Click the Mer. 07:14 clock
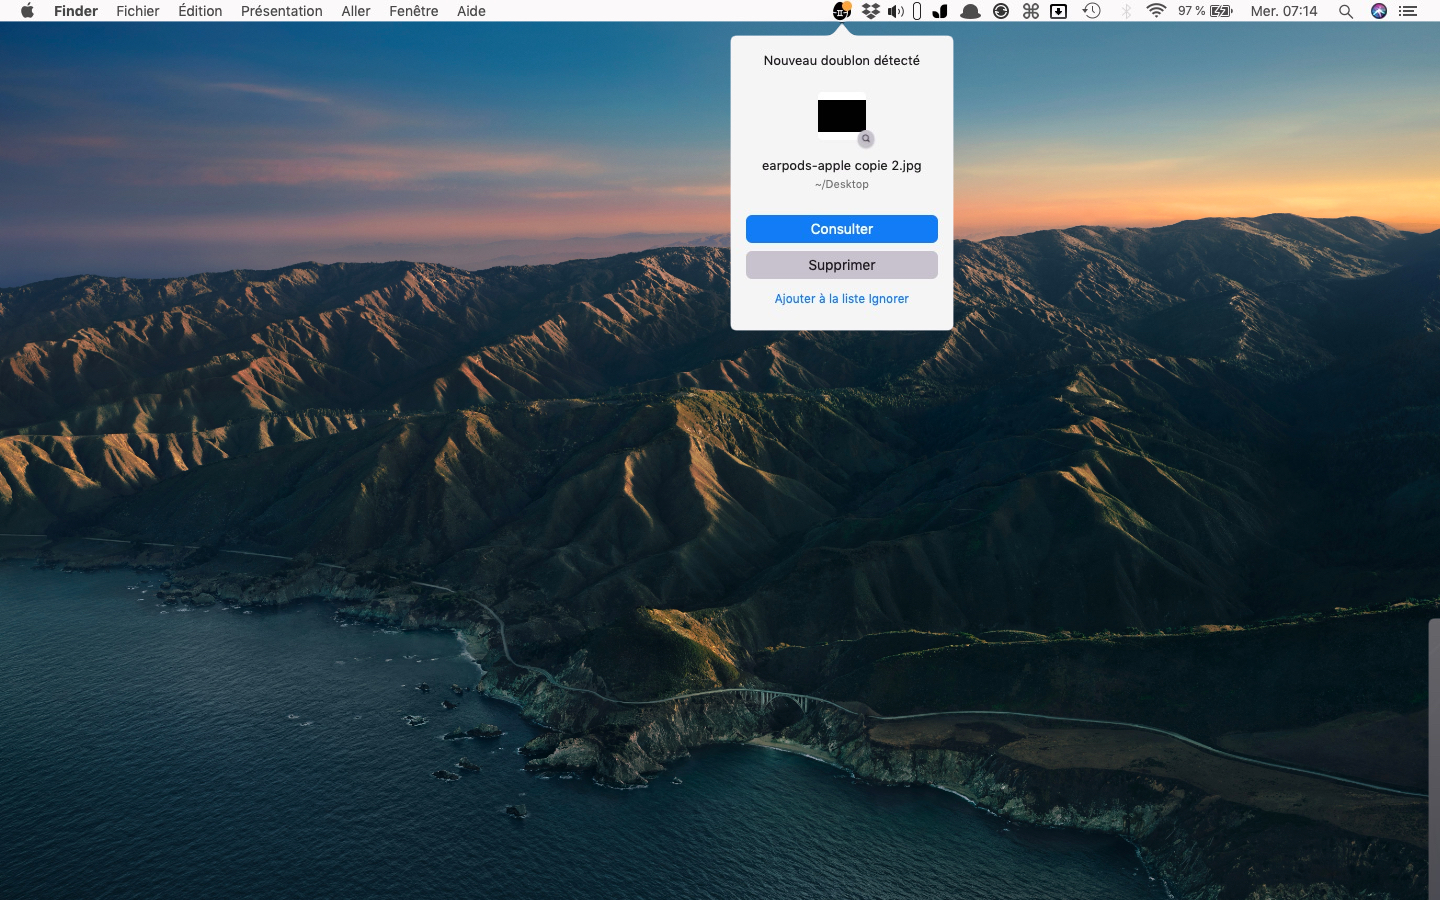Image resolution: width=1440 pixels, height=900 pixels. click(1284, 11)
